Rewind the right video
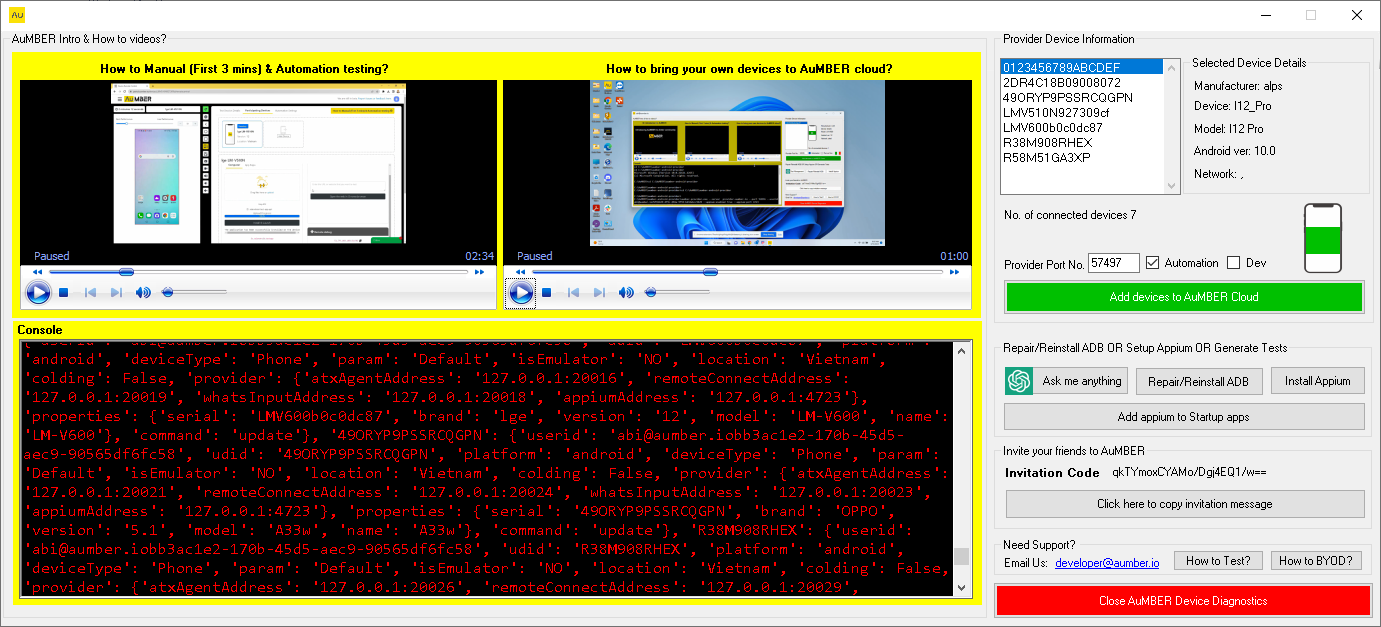Screen dimensions: 1381x627 pyautogui.click(x=520, y=272)
